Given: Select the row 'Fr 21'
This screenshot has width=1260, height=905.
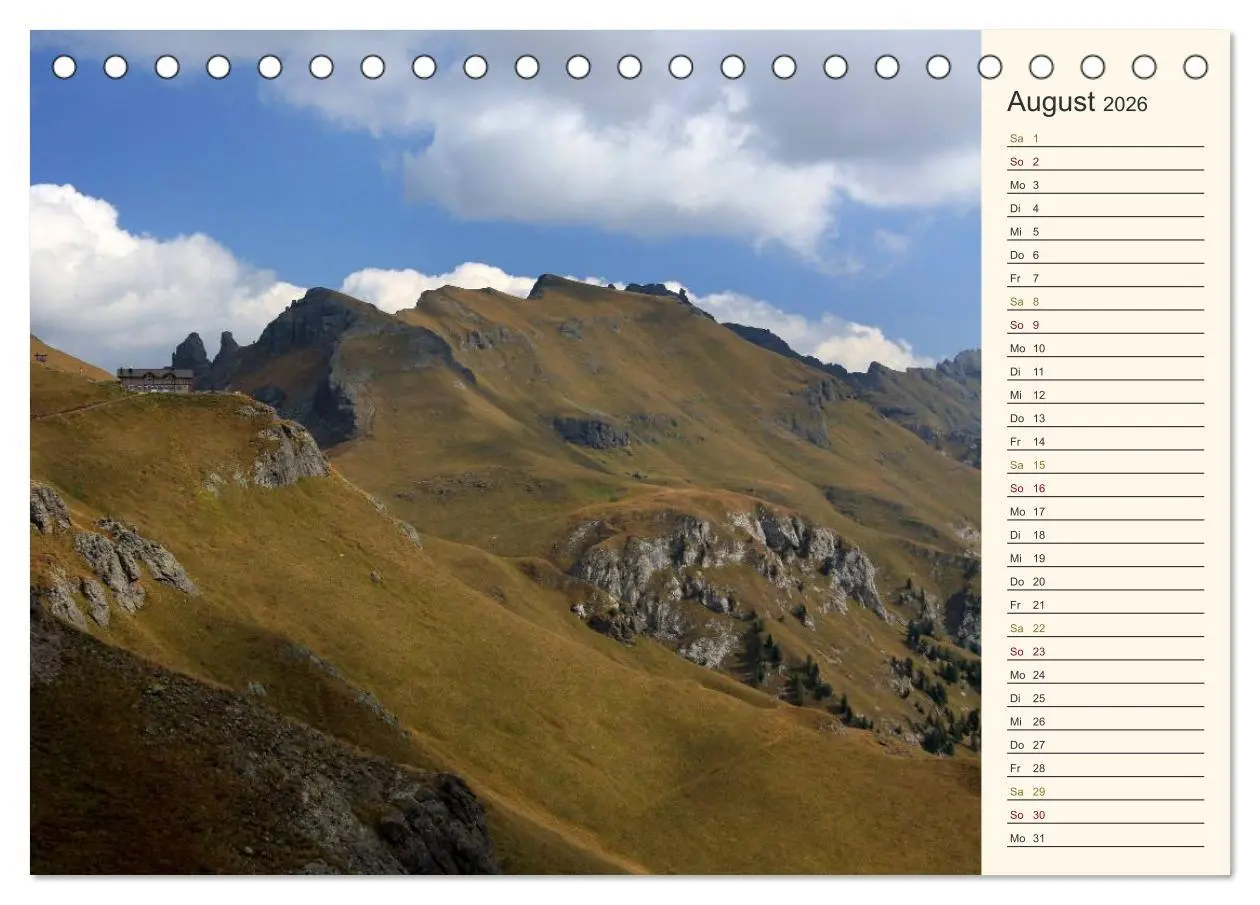Looking at the screenshot, I should (1105, 605).
